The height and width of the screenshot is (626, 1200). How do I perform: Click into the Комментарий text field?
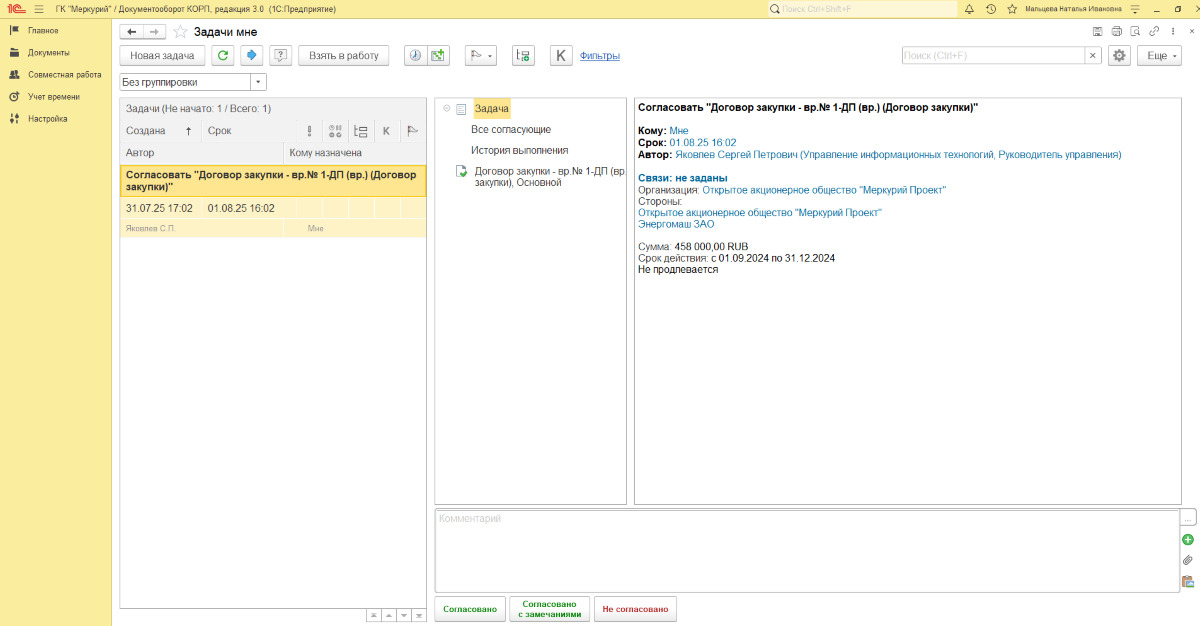(805, 550)
